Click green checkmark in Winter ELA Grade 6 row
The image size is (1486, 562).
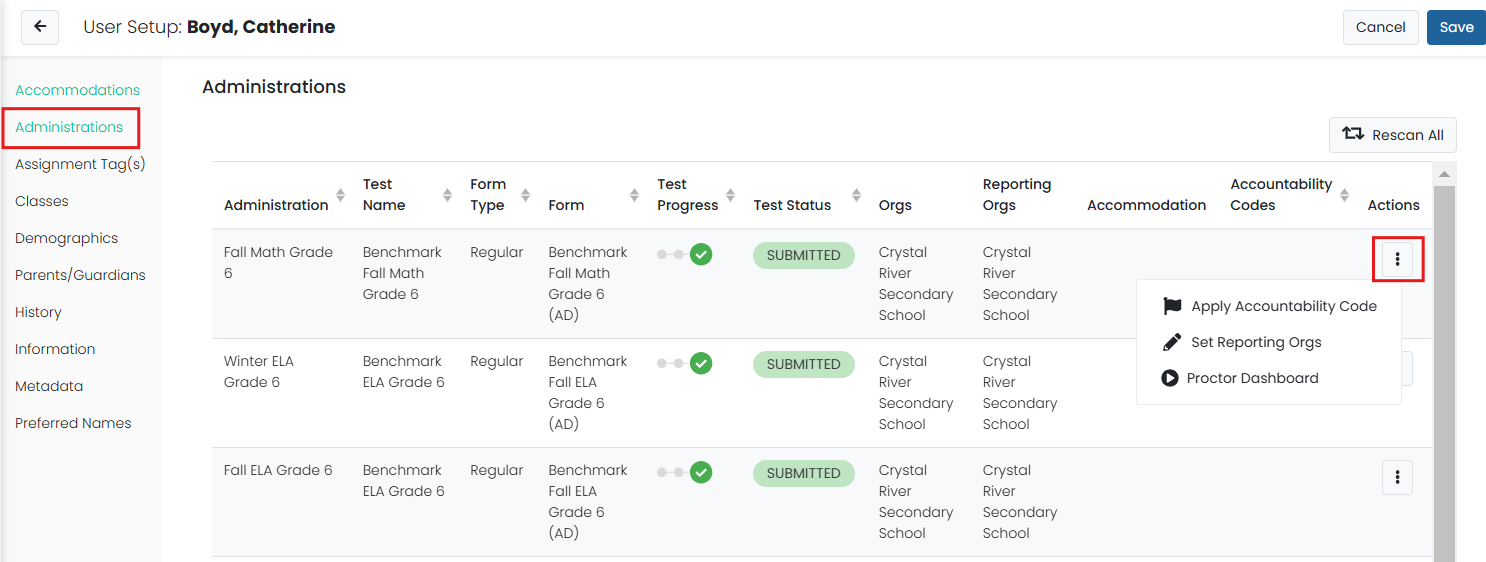pyautogui.click(x=701, y=363)
